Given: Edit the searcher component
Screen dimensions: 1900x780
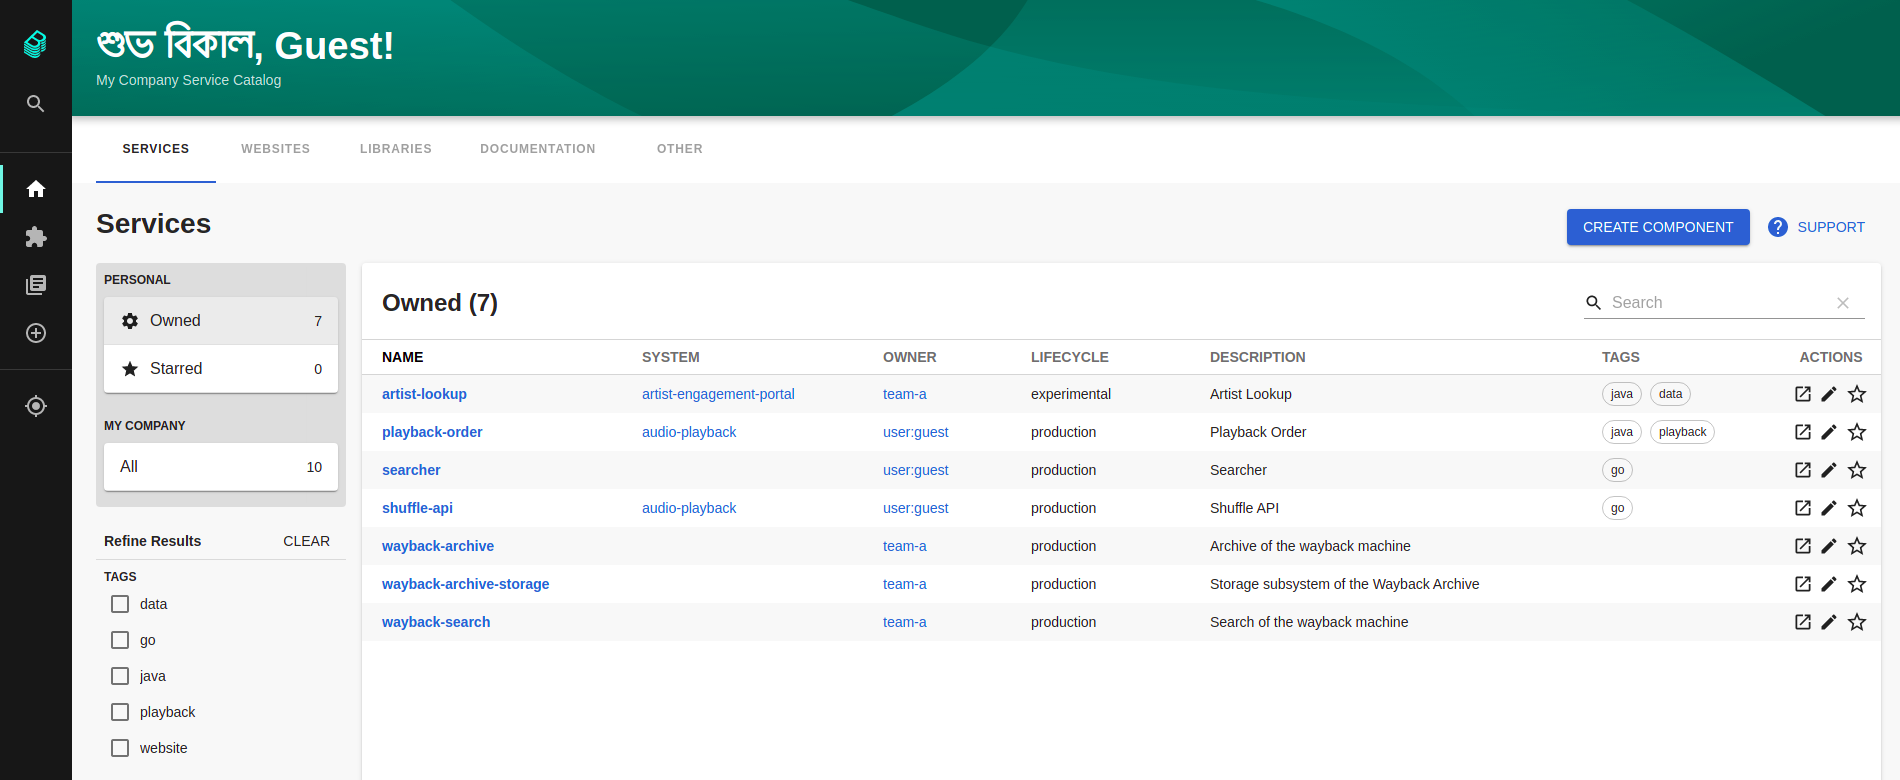Looking at the screenshot, I should 1829,470.
